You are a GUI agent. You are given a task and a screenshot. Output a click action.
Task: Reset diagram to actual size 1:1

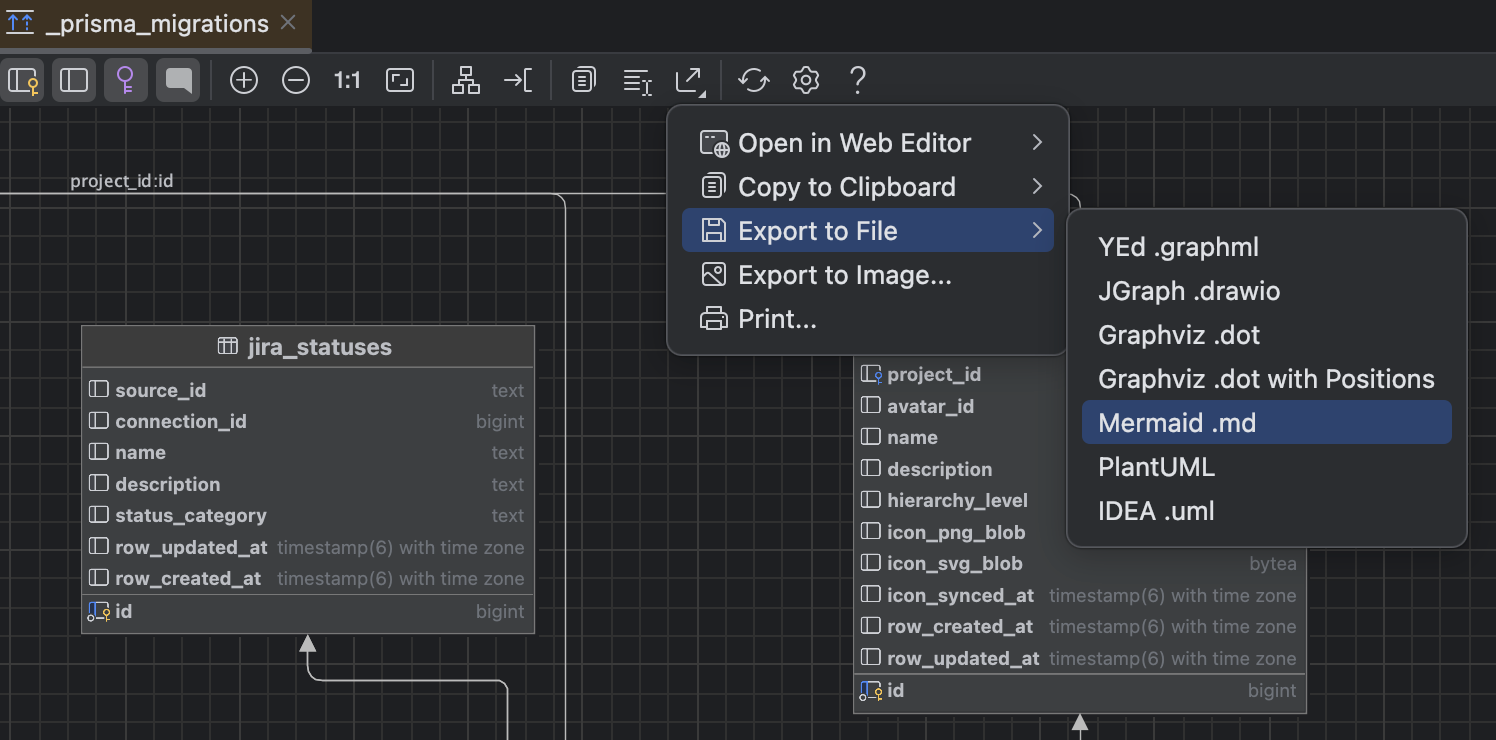[347, 80]
